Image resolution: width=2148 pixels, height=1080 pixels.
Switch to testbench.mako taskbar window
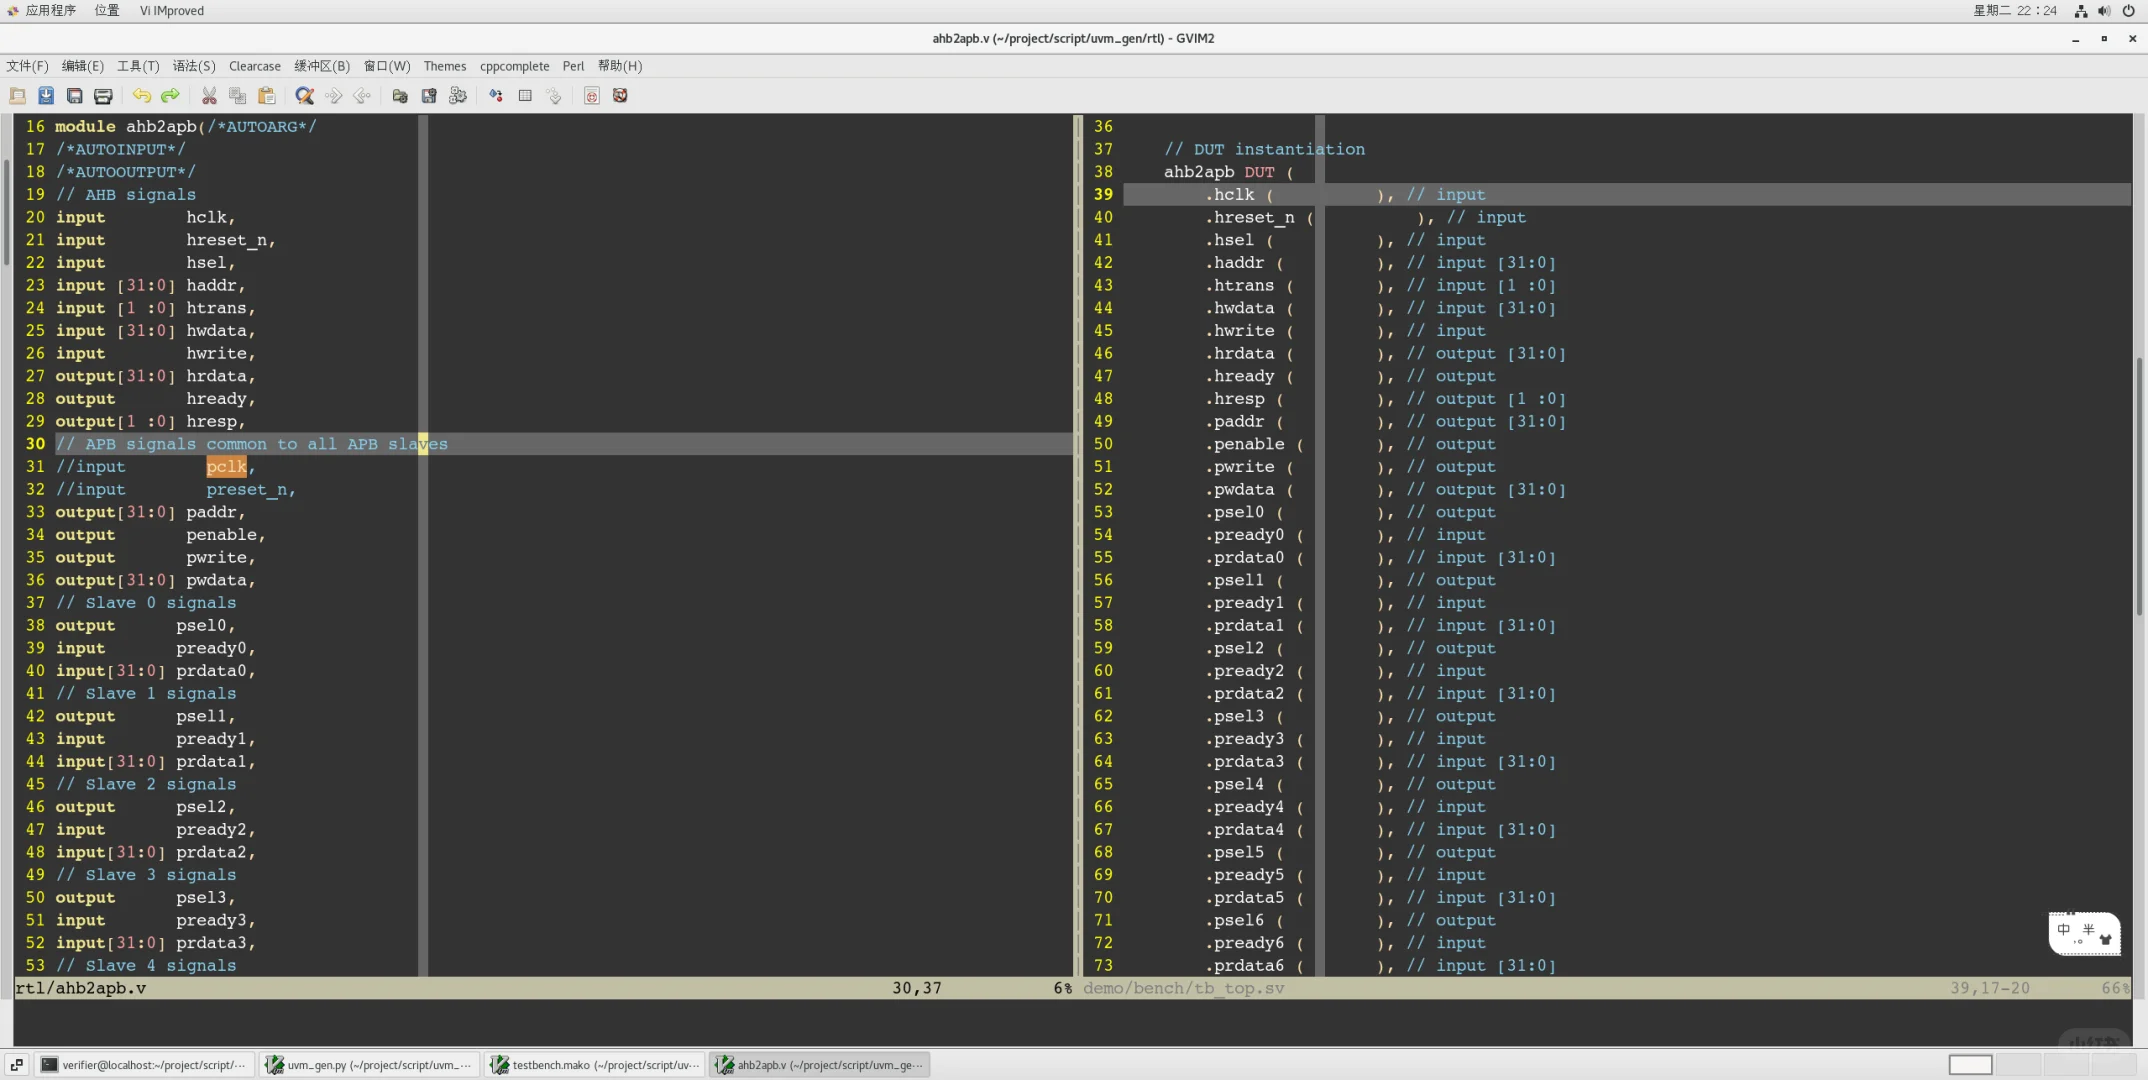pyautogui.click(x=595, y=1065)
